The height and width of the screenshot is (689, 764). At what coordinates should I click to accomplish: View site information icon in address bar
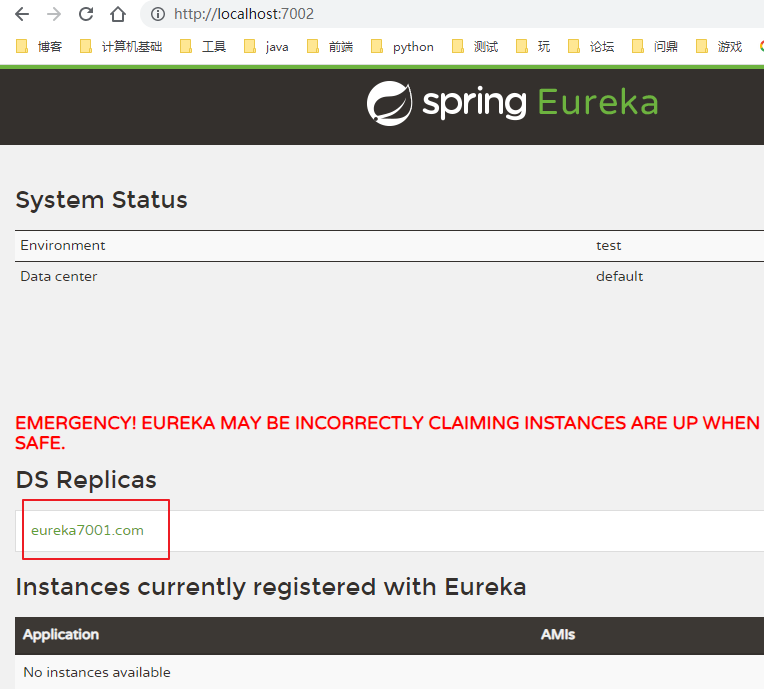(x=157, y=14)
